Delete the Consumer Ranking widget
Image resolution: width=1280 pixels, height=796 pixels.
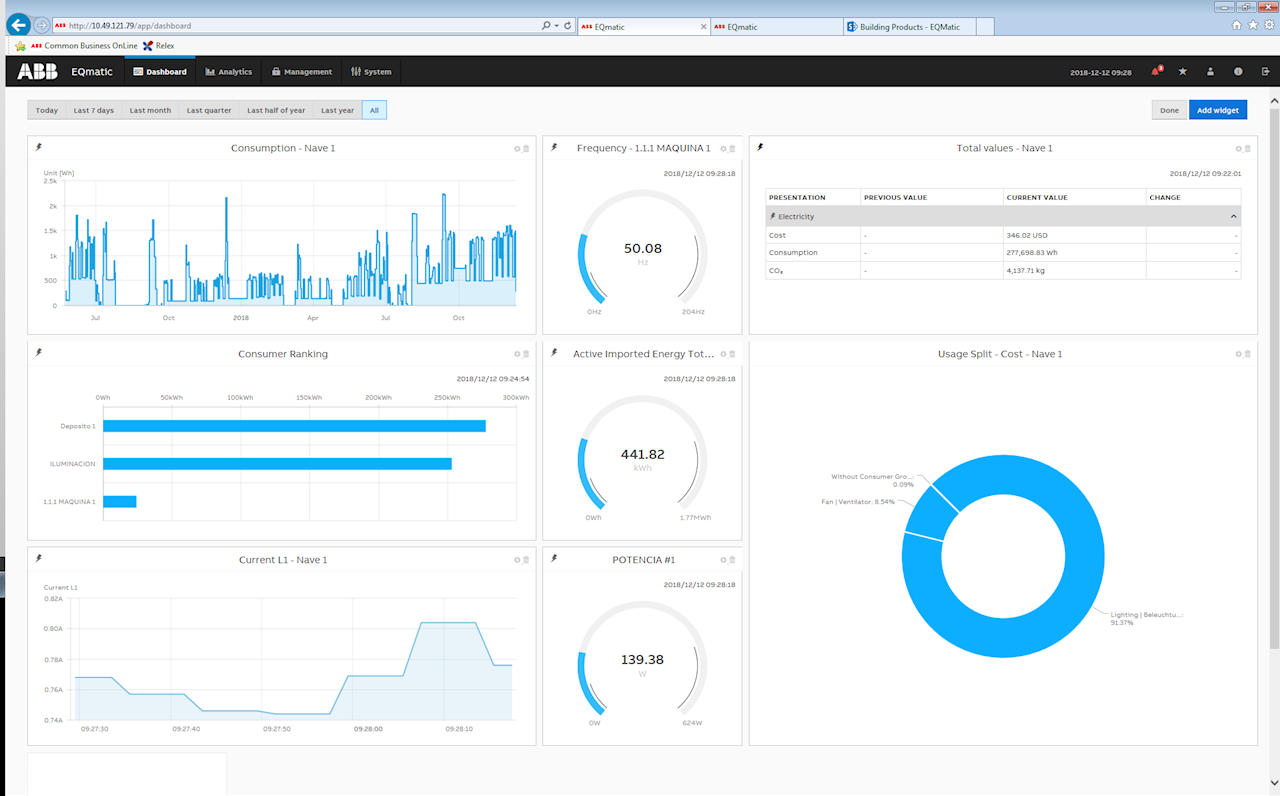(x=526, y=354)
